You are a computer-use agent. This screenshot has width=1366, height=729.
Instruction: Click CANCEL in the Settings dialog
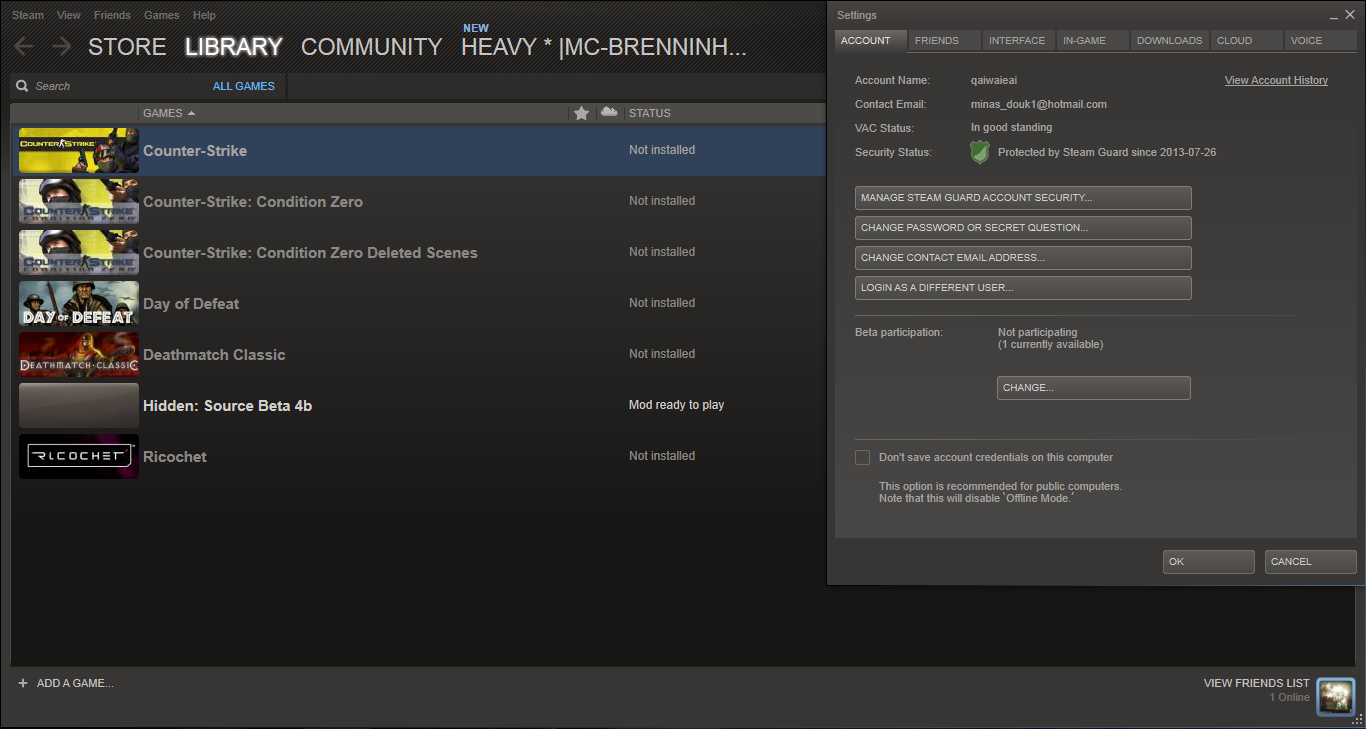[x=1311, y=562]
